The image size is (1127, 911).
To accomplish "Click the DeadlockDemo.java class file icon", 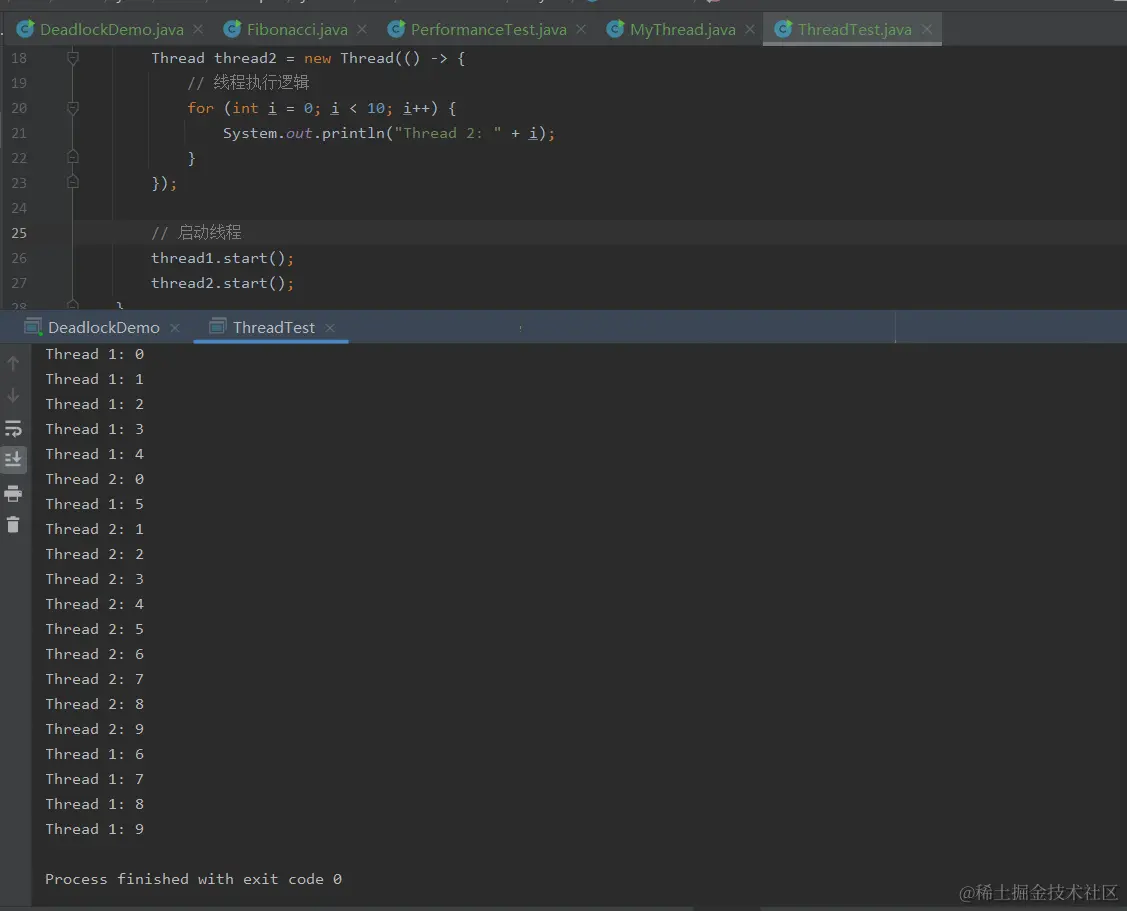I will tap(25, 29).
